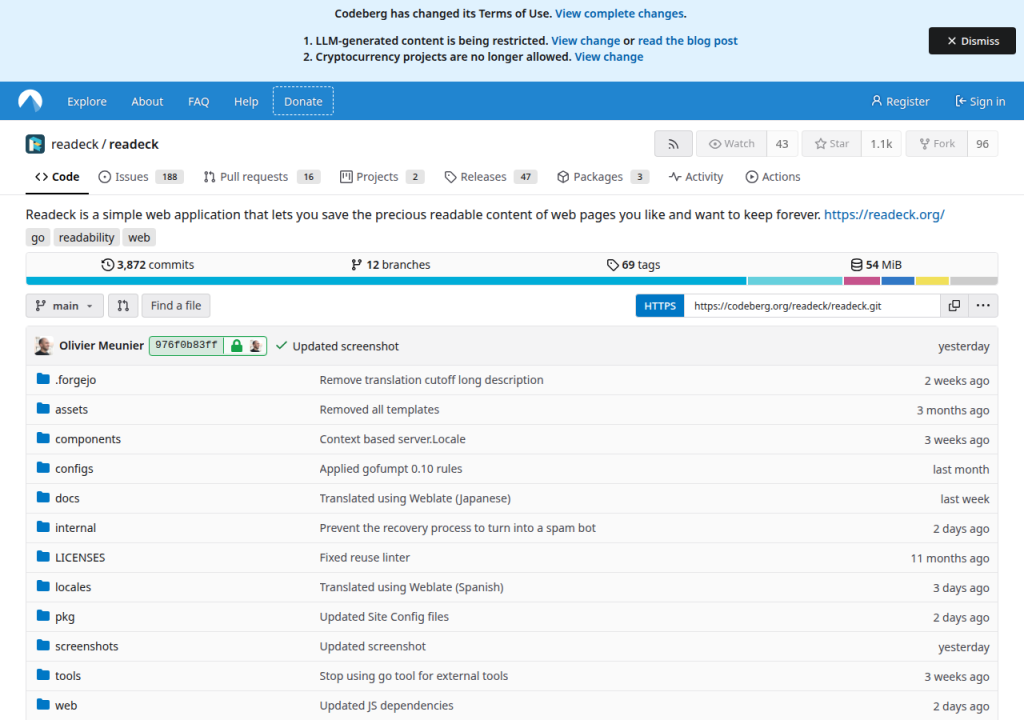
Task: Star the readeck repository
Action: [x=831, y=144]
